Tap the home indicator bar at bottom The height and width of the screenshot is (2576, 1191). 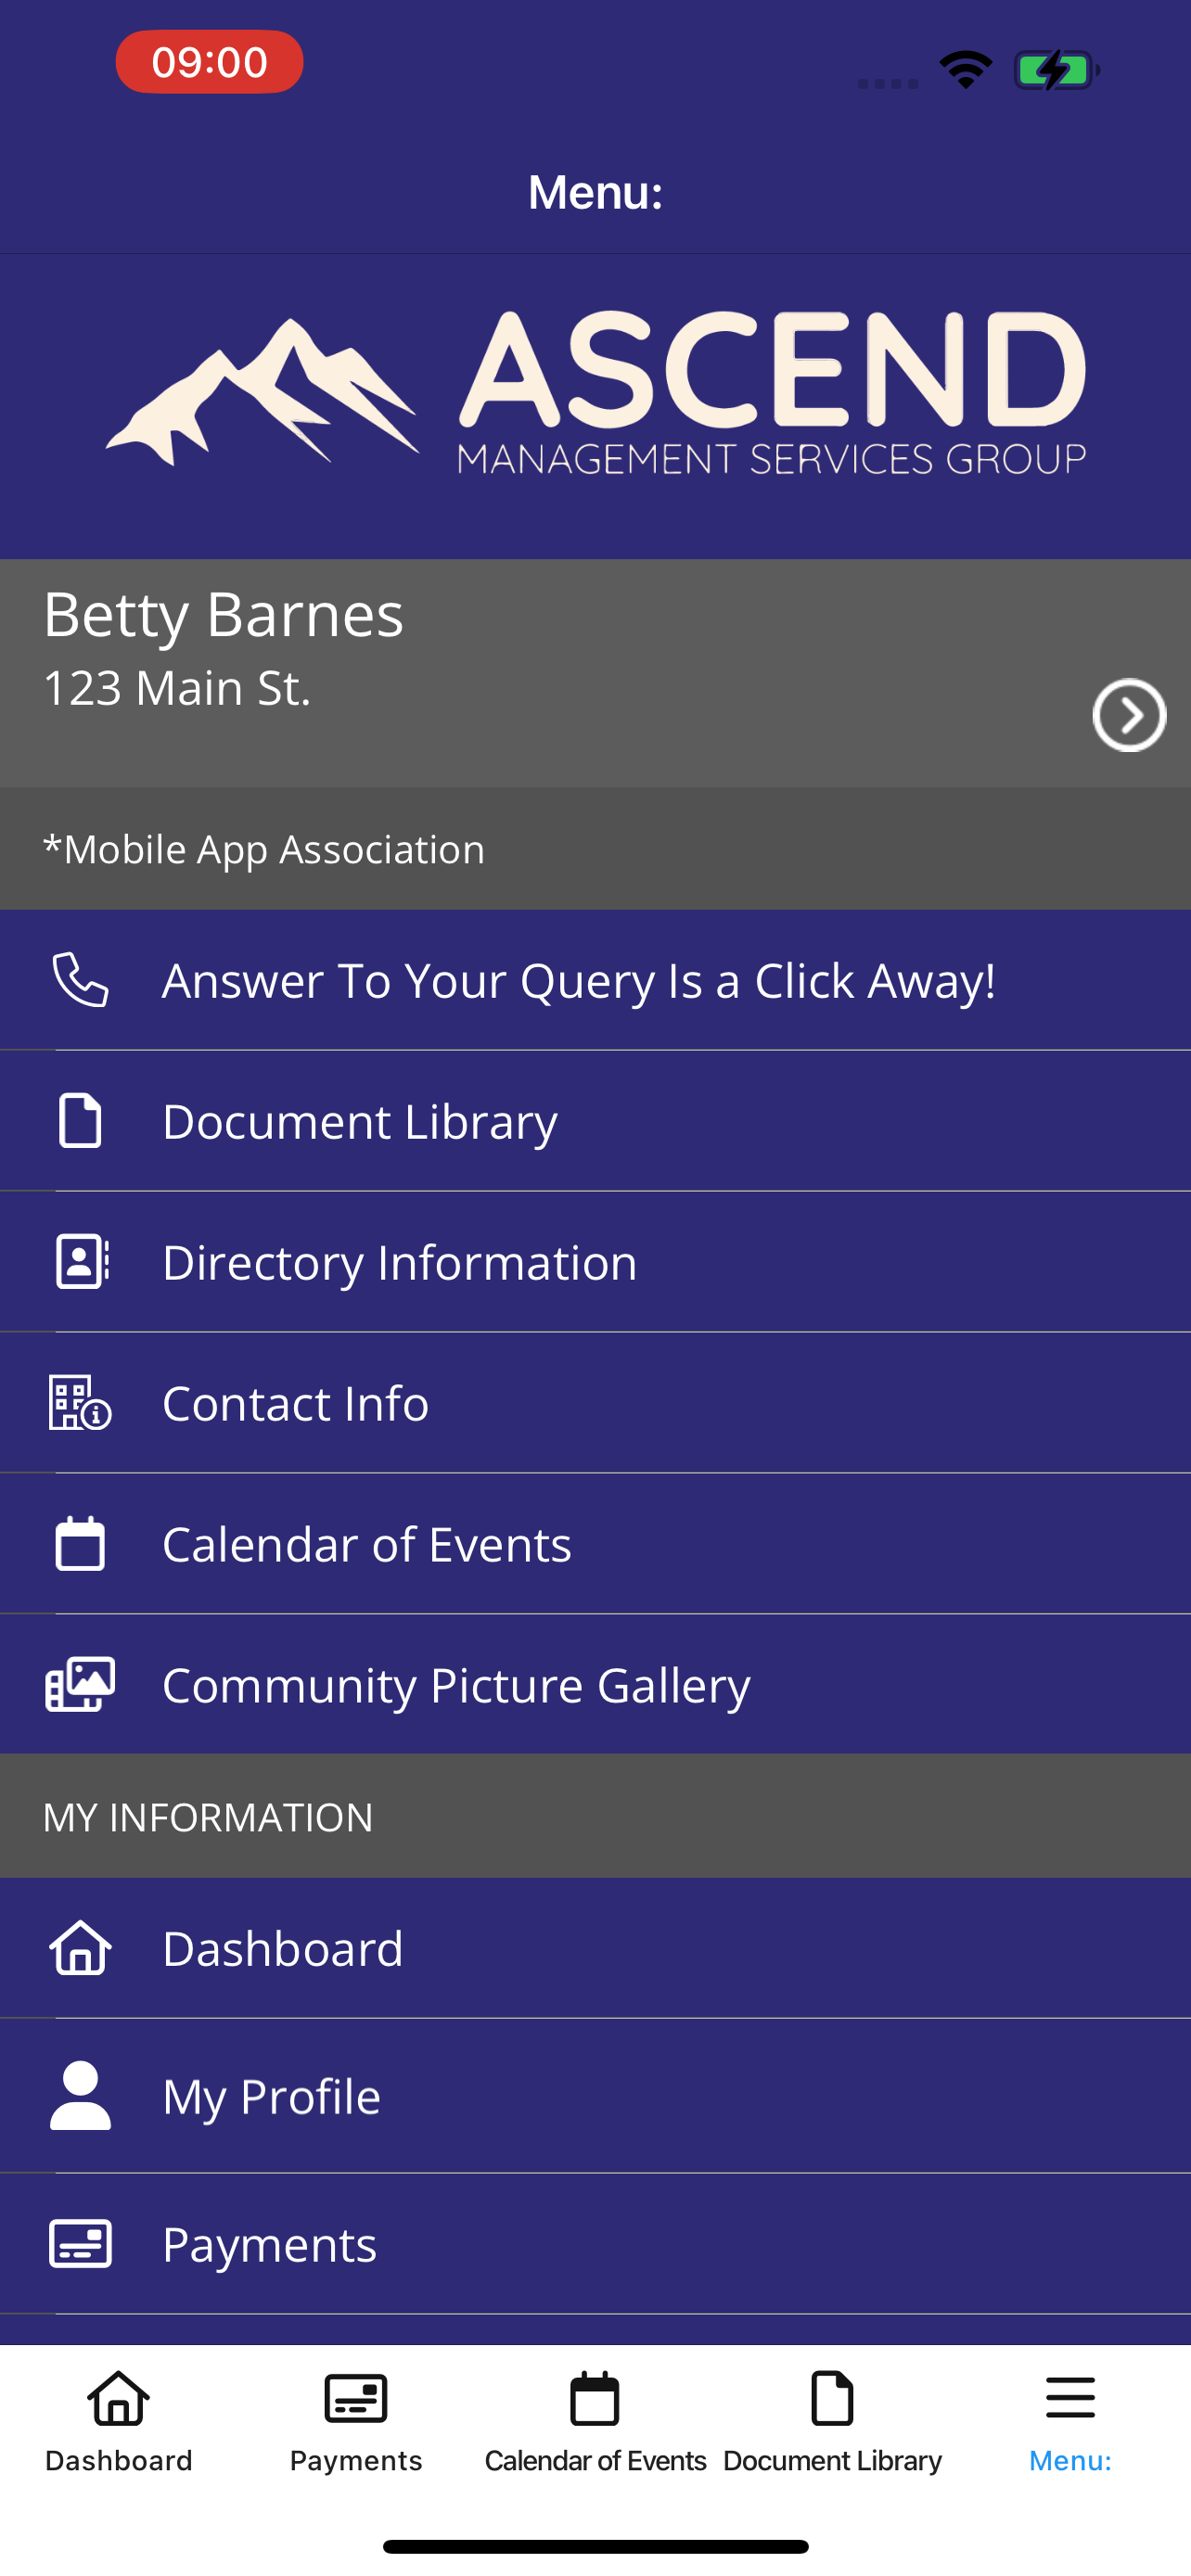(x=595, y=2546)
